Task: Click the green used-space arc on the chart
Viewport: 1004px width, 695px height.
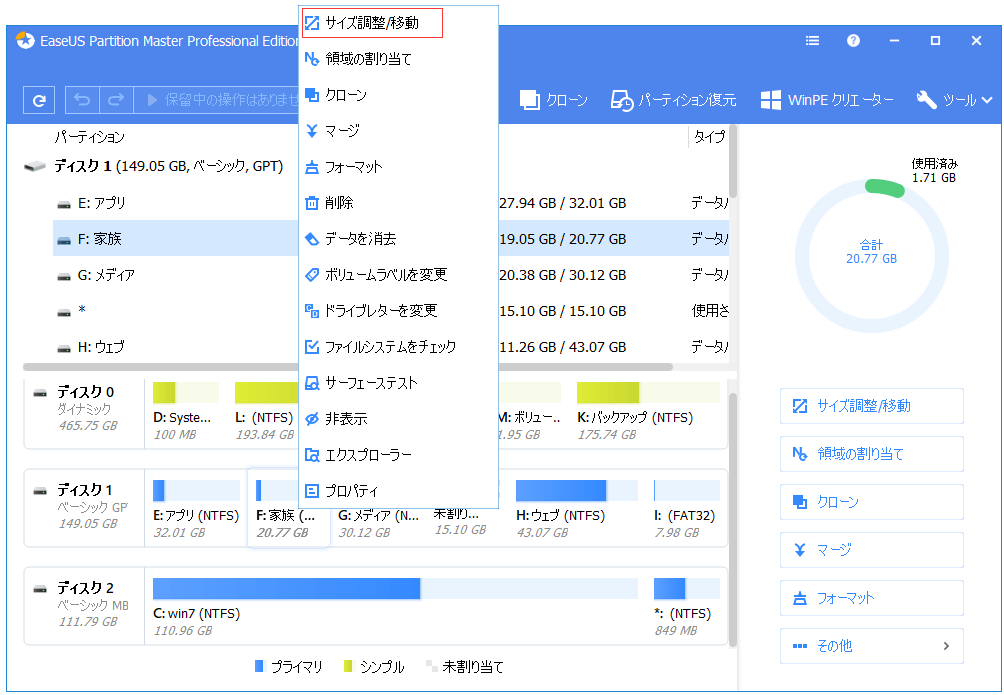Action: (x=884, y=186)
